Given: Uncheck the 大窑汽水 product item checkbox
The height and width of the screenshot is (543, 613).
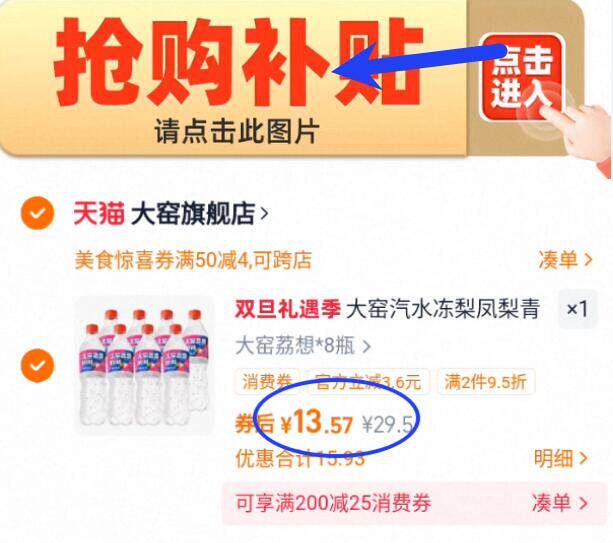Looking at the screenshot, I should (37, 366).
